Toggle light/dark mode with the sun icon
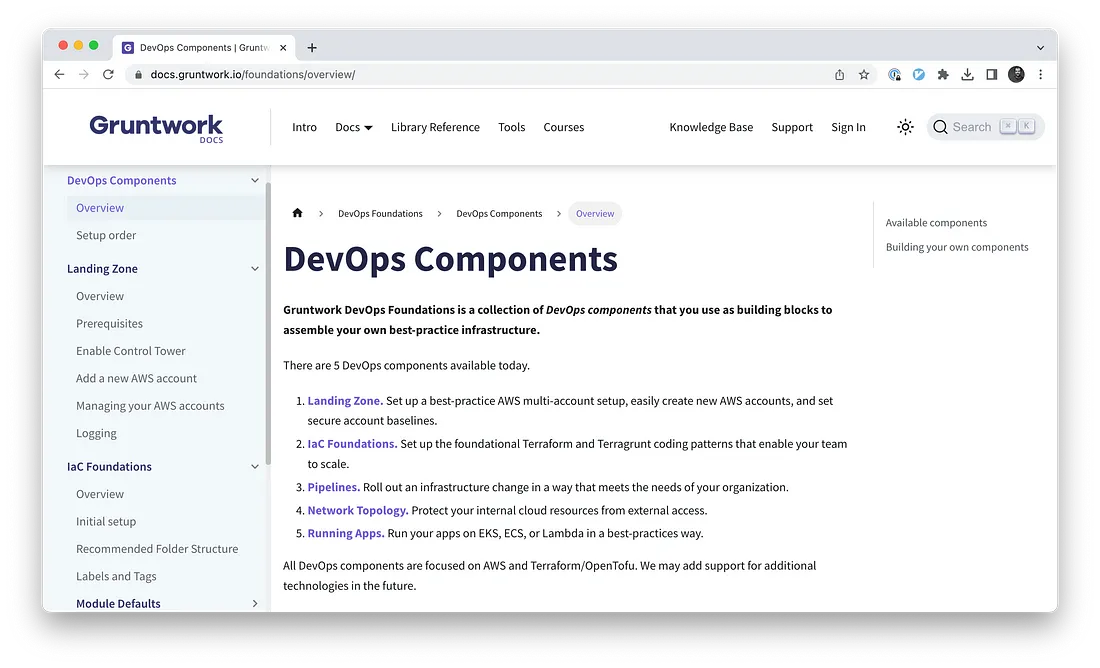The height and width of the screenshot is (668, 1100). pyautogui.click(x=905, y=127)
